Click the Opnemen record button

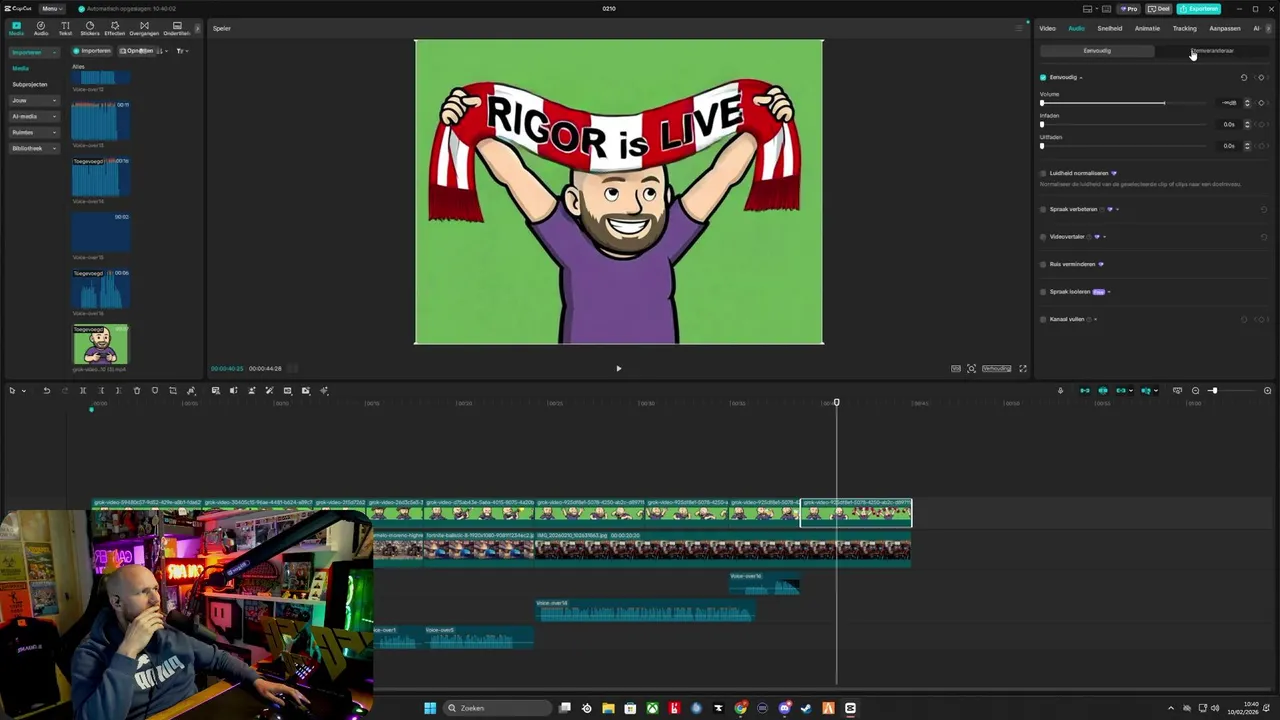pyautogui.click(x=137, y=51)
